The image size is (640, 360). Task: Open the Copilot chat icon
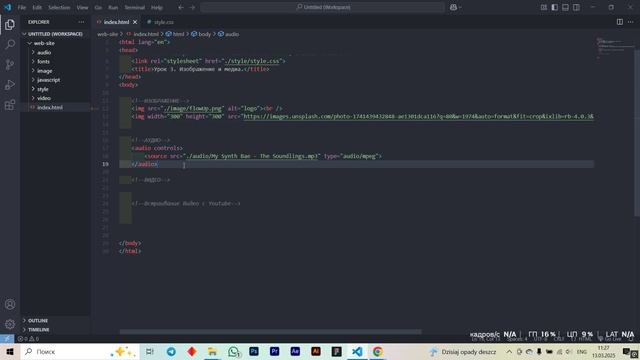(453, 7)
